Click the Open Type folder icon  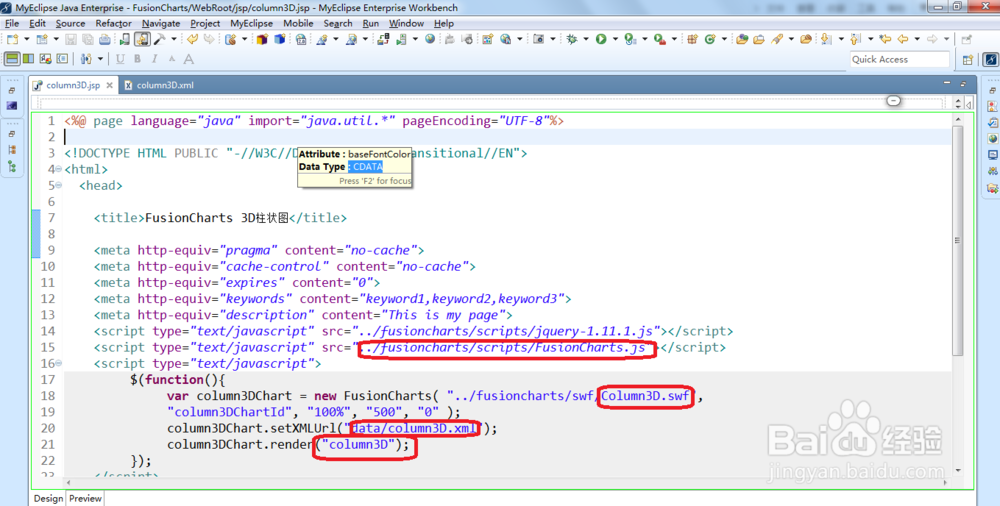(742, 39)
